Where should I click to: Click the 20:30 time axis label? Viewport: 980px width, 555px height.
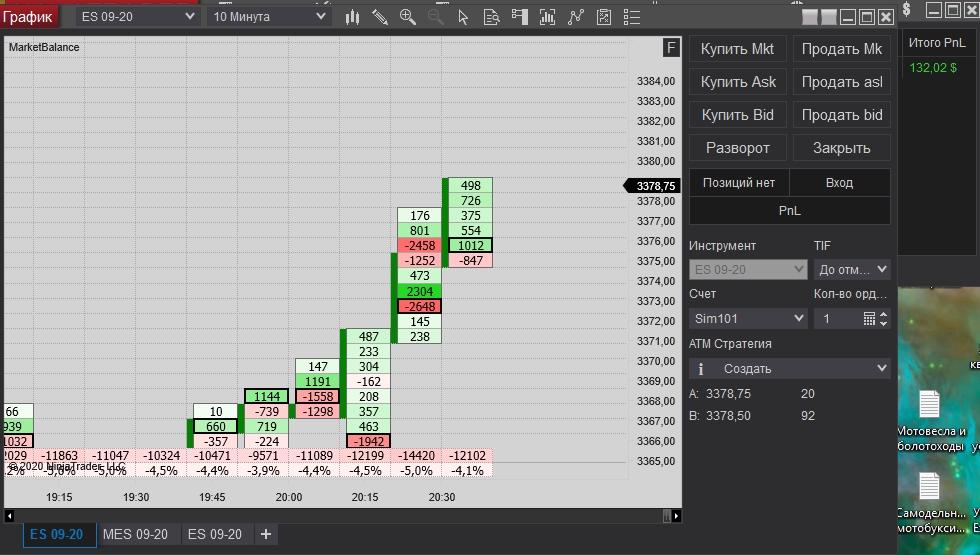[442, 498]
